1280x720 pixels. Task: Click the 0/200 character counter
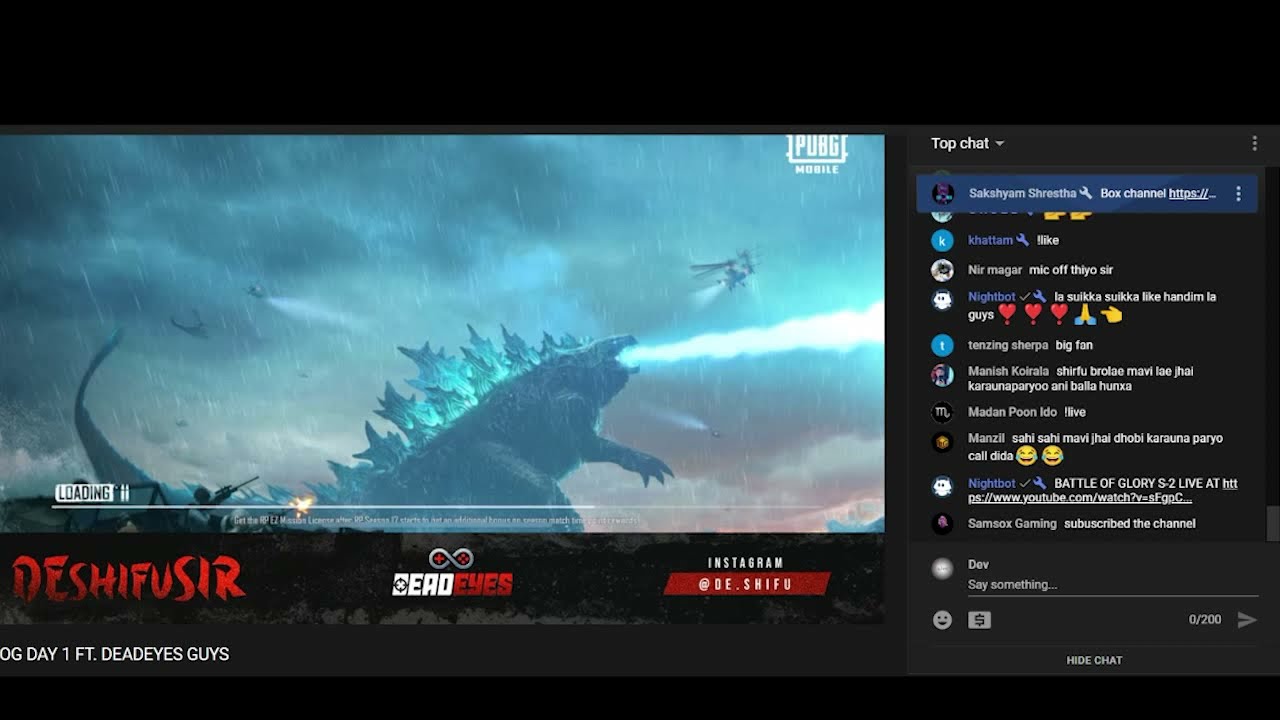tap(1205, 620)
